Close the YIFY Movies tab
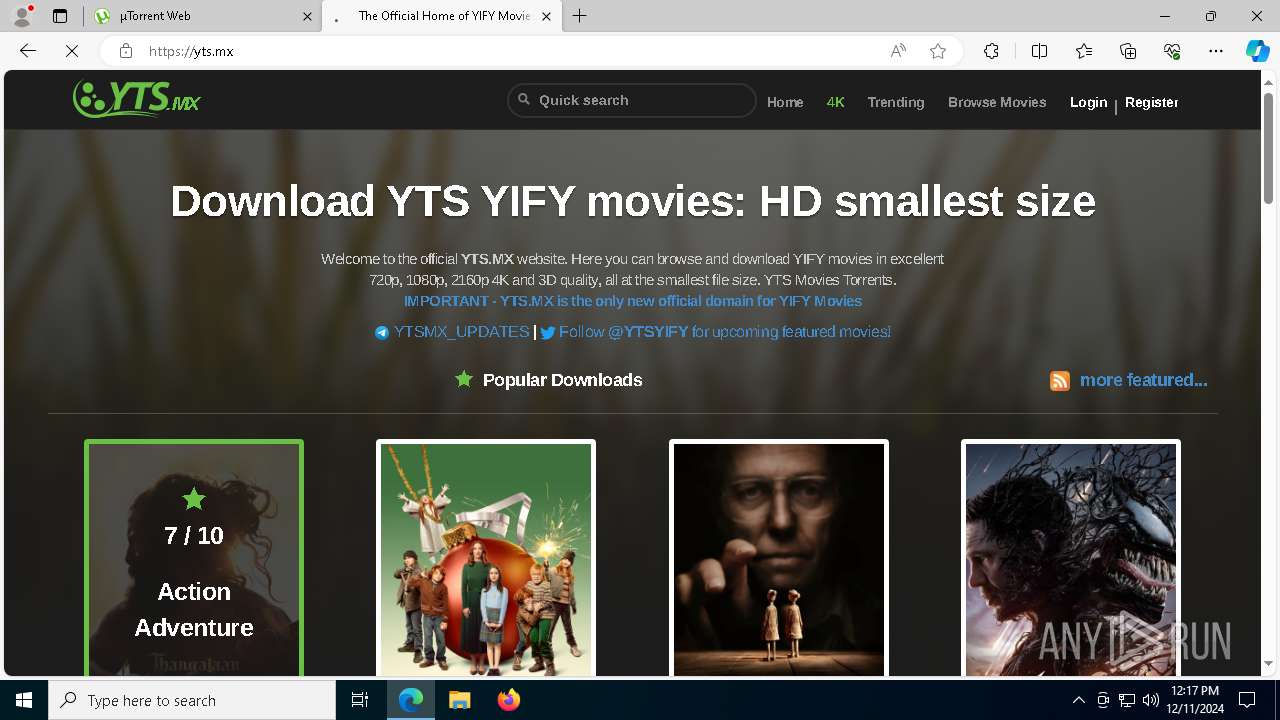This screenshot has height=720, width=1280. click(x=546, y=16)
